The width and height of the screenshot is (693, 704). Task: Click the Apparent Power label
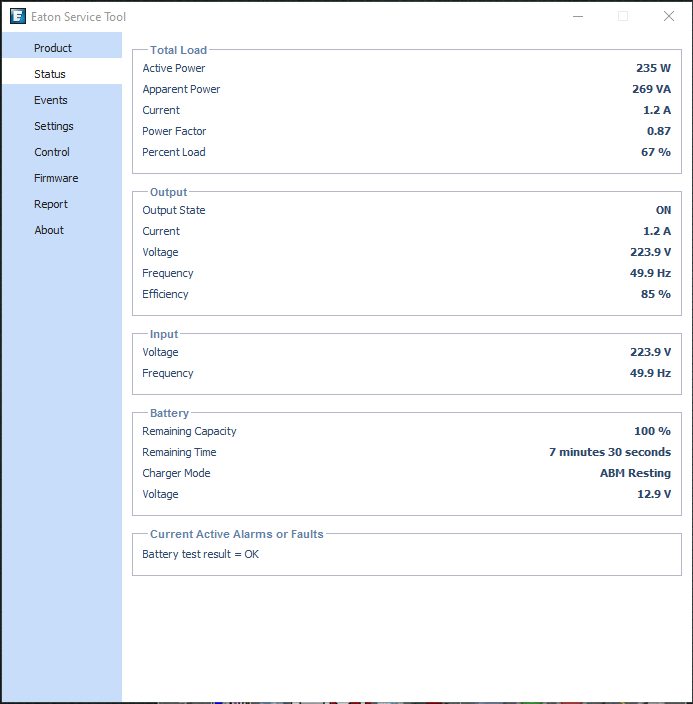[181, 89]
